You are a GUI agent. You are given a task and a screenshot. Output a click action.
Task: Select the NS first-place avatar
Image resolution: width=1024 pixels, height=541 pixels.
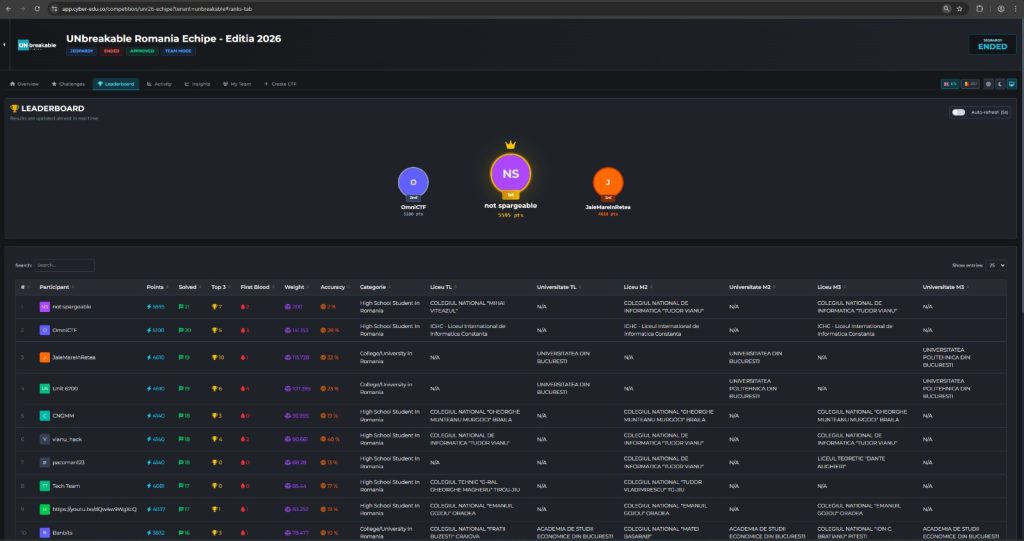tap(510, 173)
